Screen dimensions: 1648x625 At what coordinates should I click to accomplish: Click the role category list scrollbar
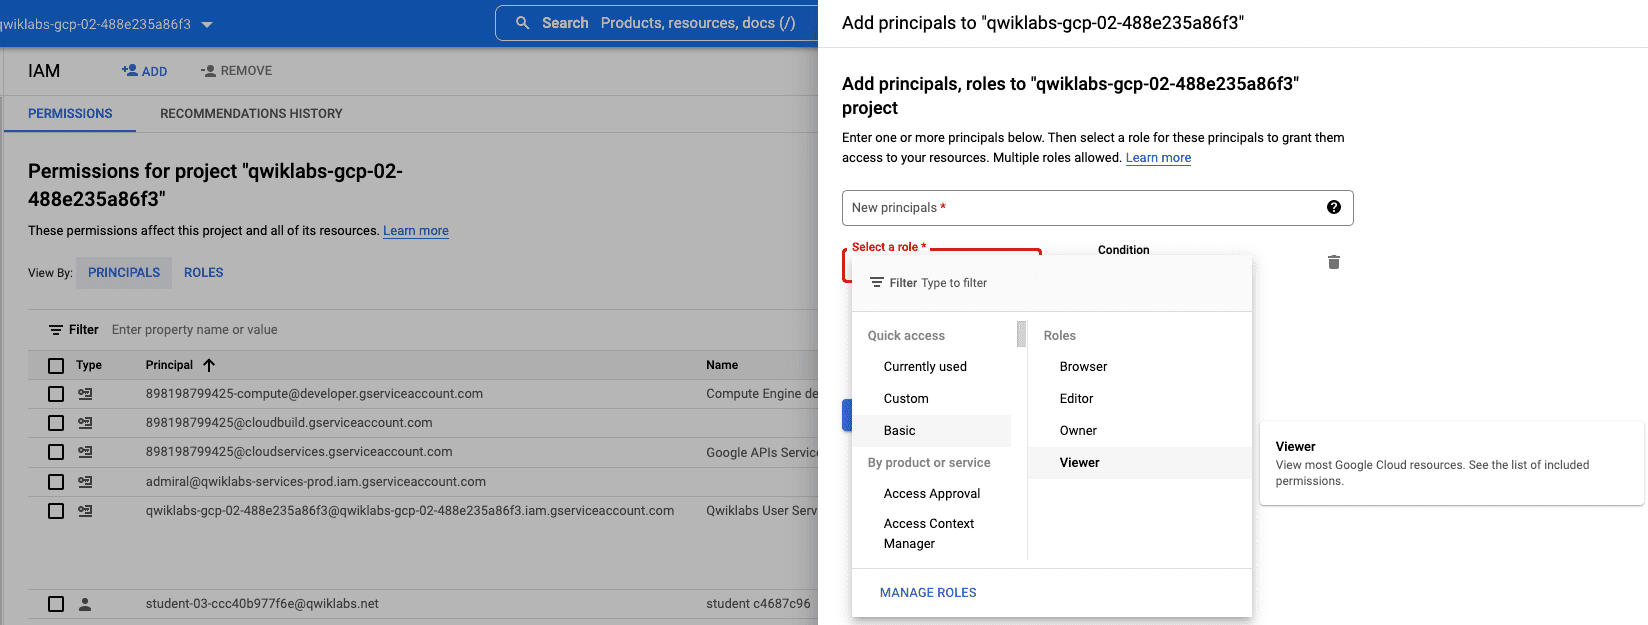pyautogui.click(x=1021, y=334)
